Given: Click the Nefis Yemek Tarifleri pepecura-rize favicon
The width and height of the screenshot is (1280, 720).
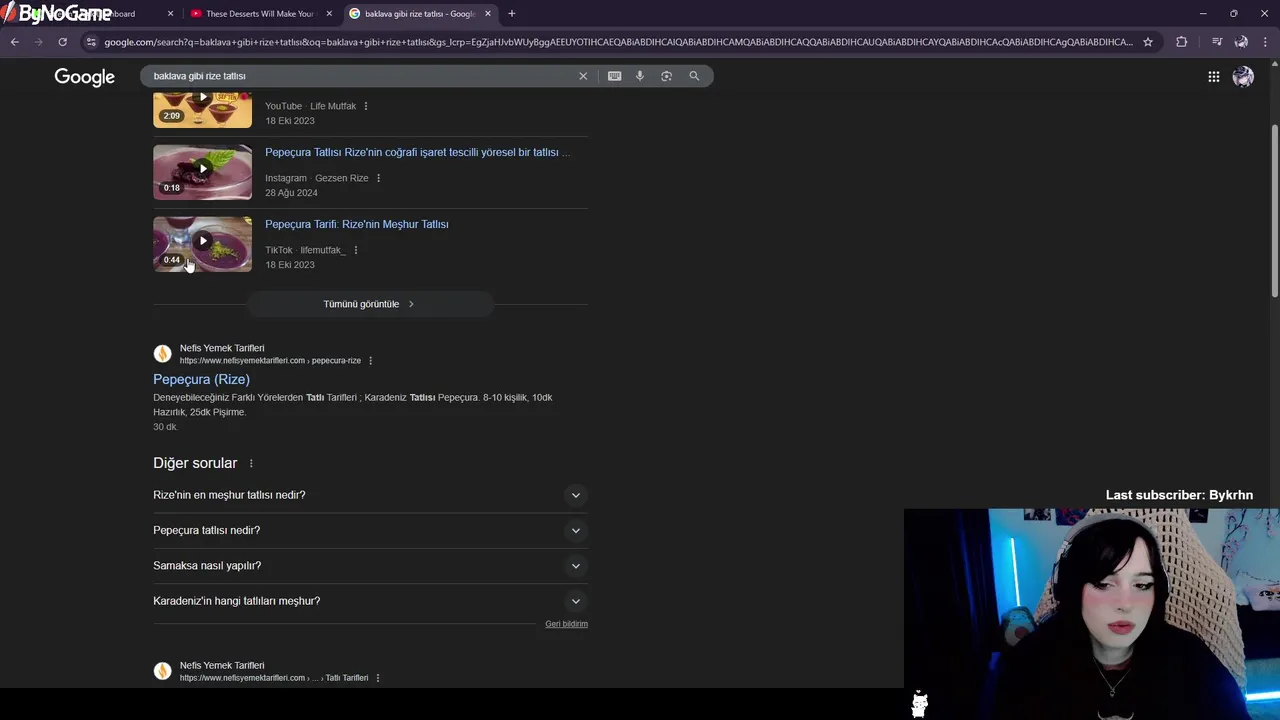Looking at the screenshot, I should tap(162, 354).
